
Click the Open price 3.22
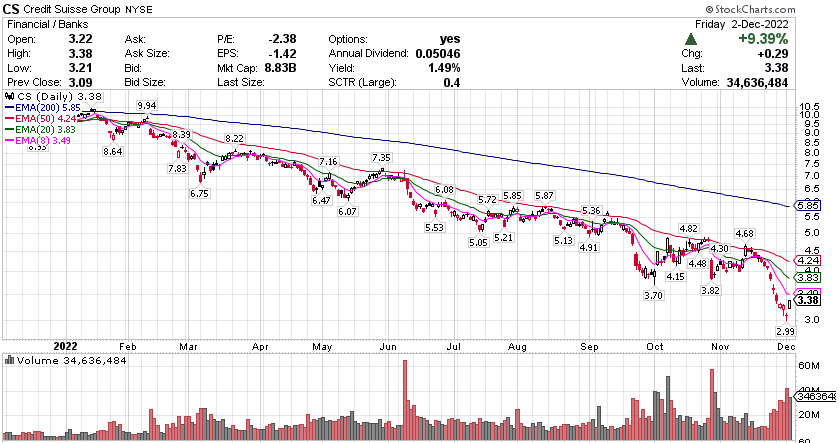[x=80, y=39]
